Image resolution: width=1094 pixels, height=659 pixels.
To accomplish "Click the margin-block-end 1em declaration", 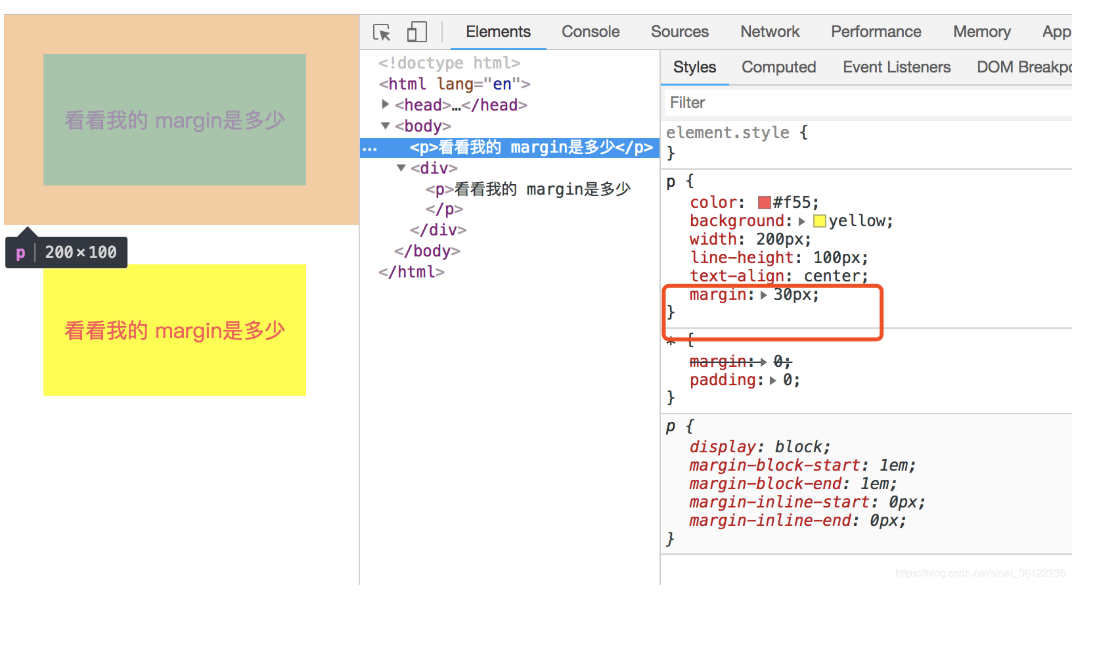I will pyautogui.click(x=793, y=484).
